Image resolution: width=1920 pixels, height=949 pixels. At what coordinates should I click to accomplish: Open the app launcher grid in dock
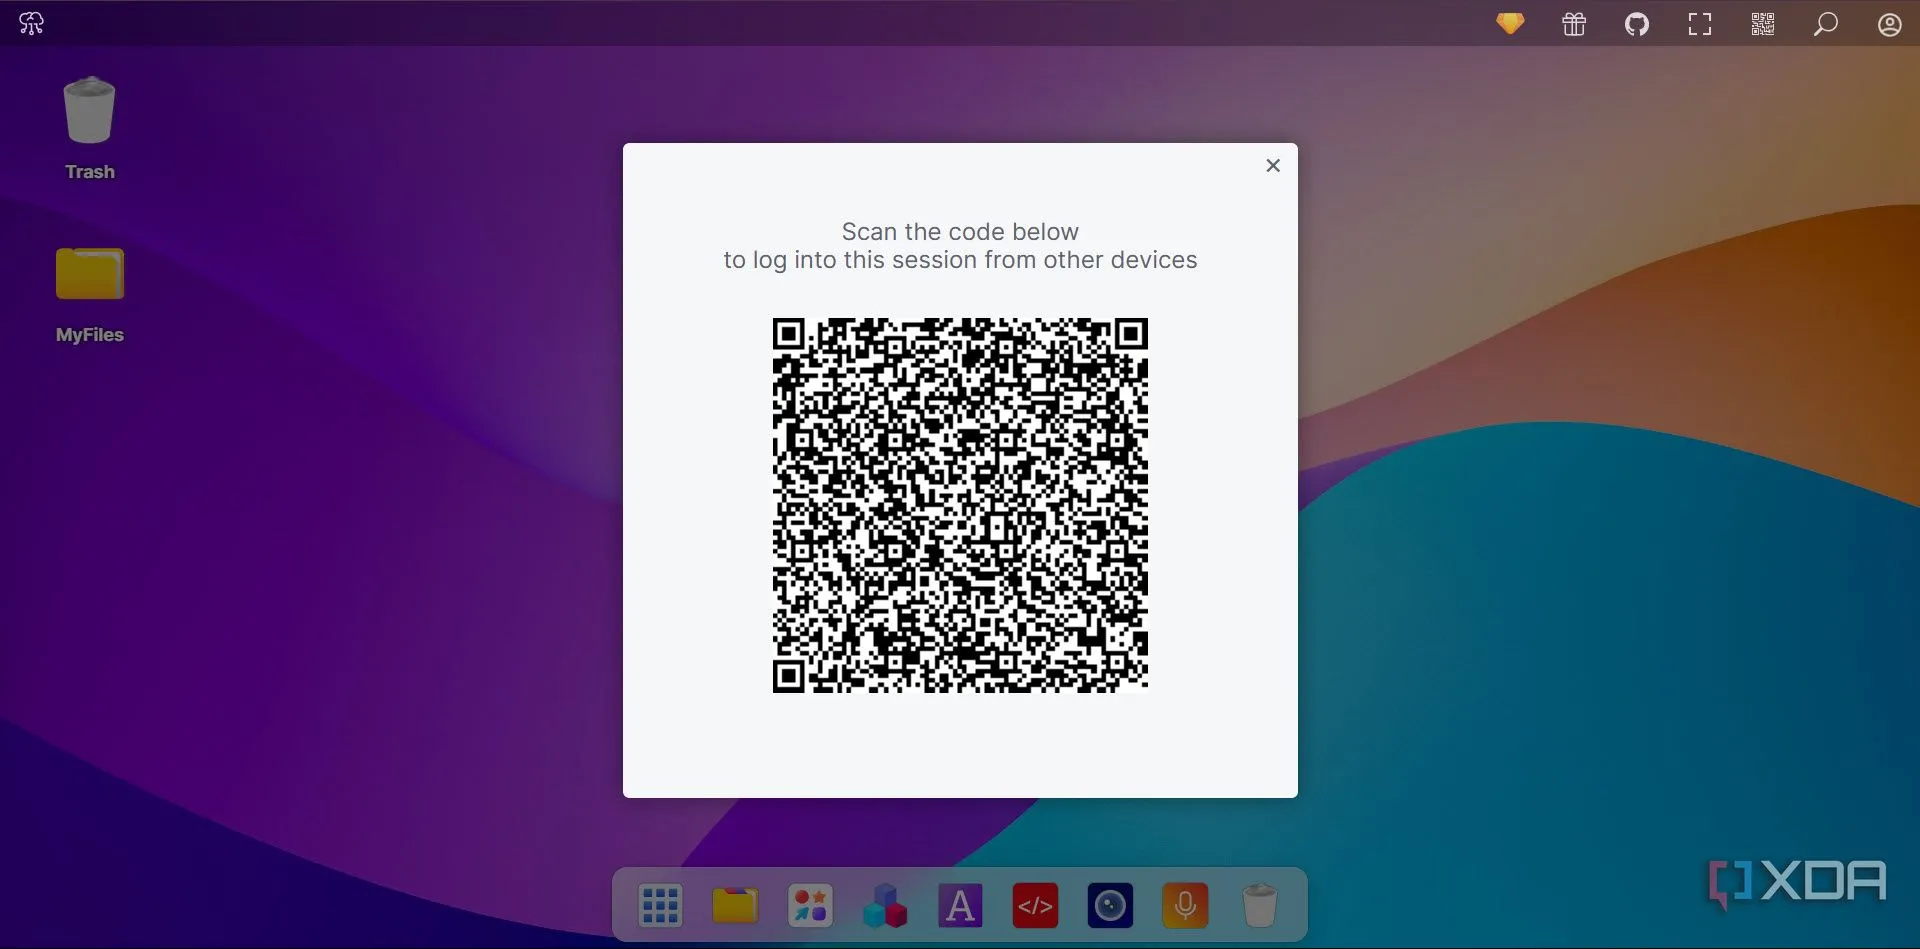point(660,906)
